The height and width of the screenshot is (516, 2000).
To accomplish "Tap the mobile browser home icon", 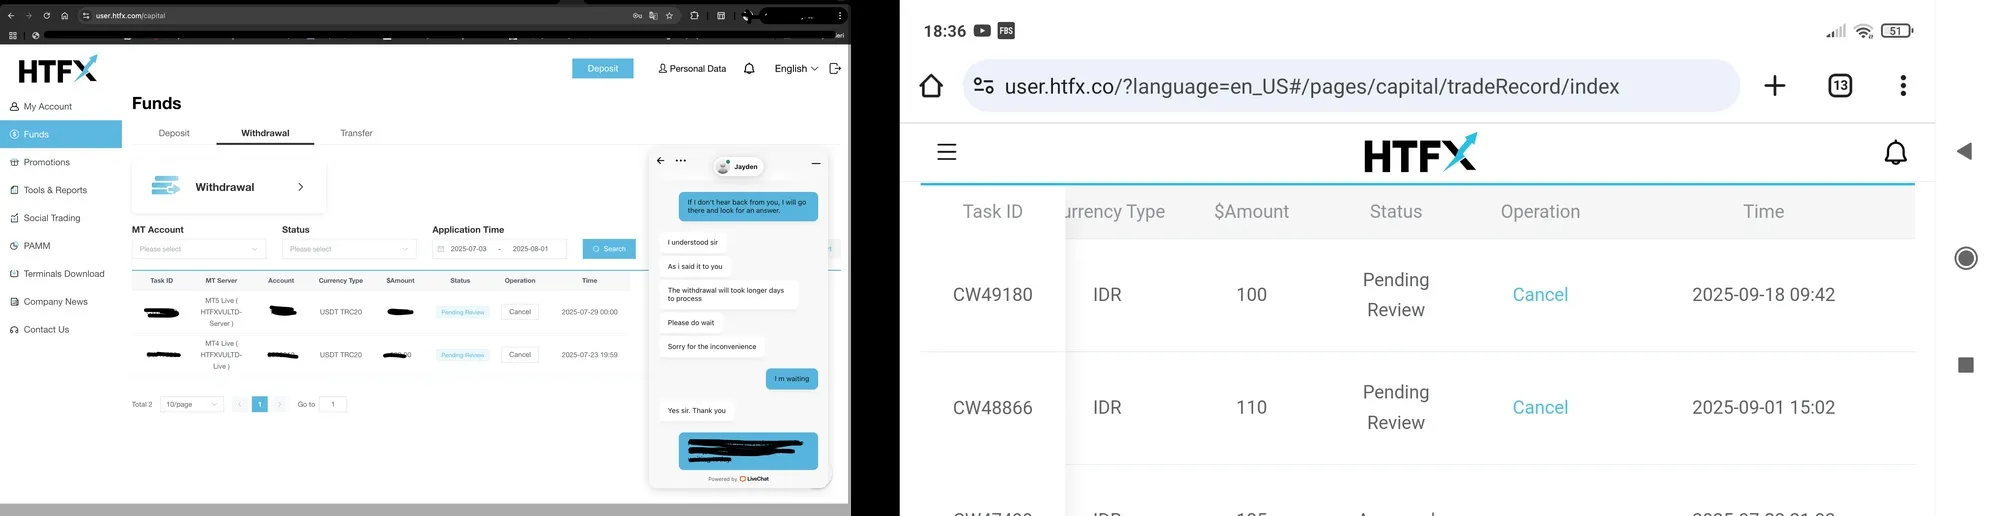I will [931, 86].
